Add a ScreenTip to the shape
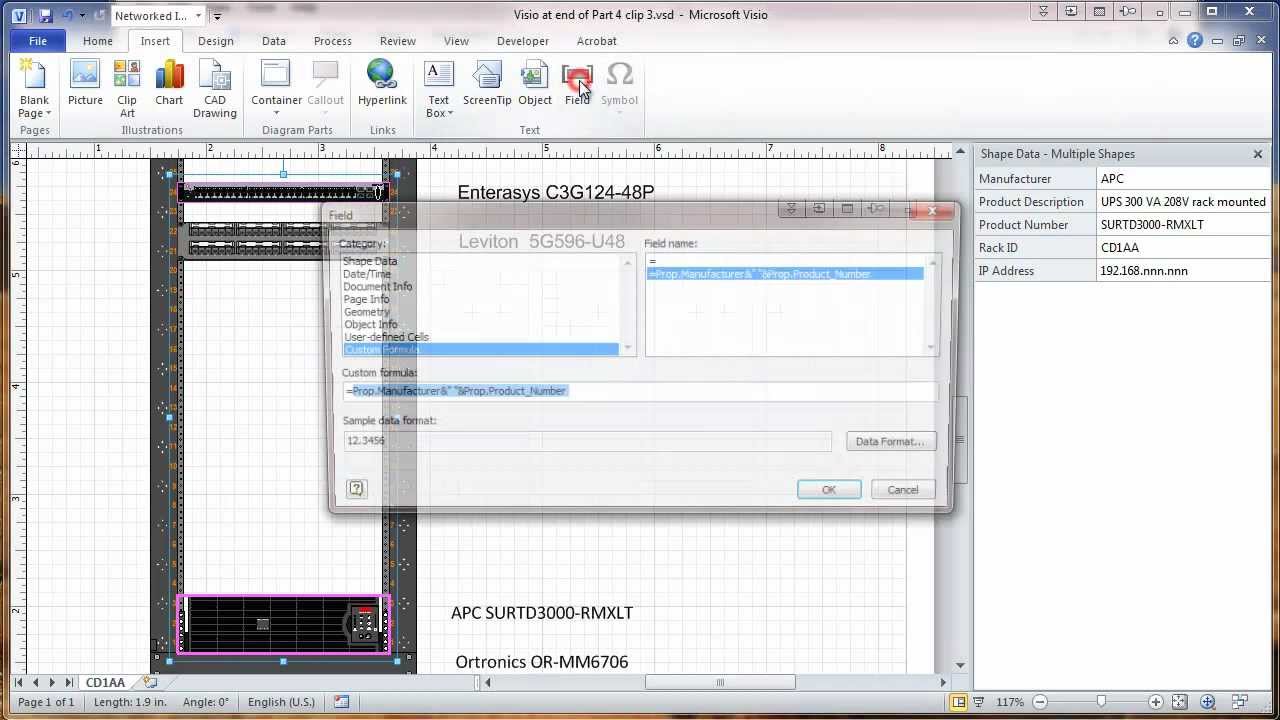Viewport: 1280px width, 720px height. 487,84
